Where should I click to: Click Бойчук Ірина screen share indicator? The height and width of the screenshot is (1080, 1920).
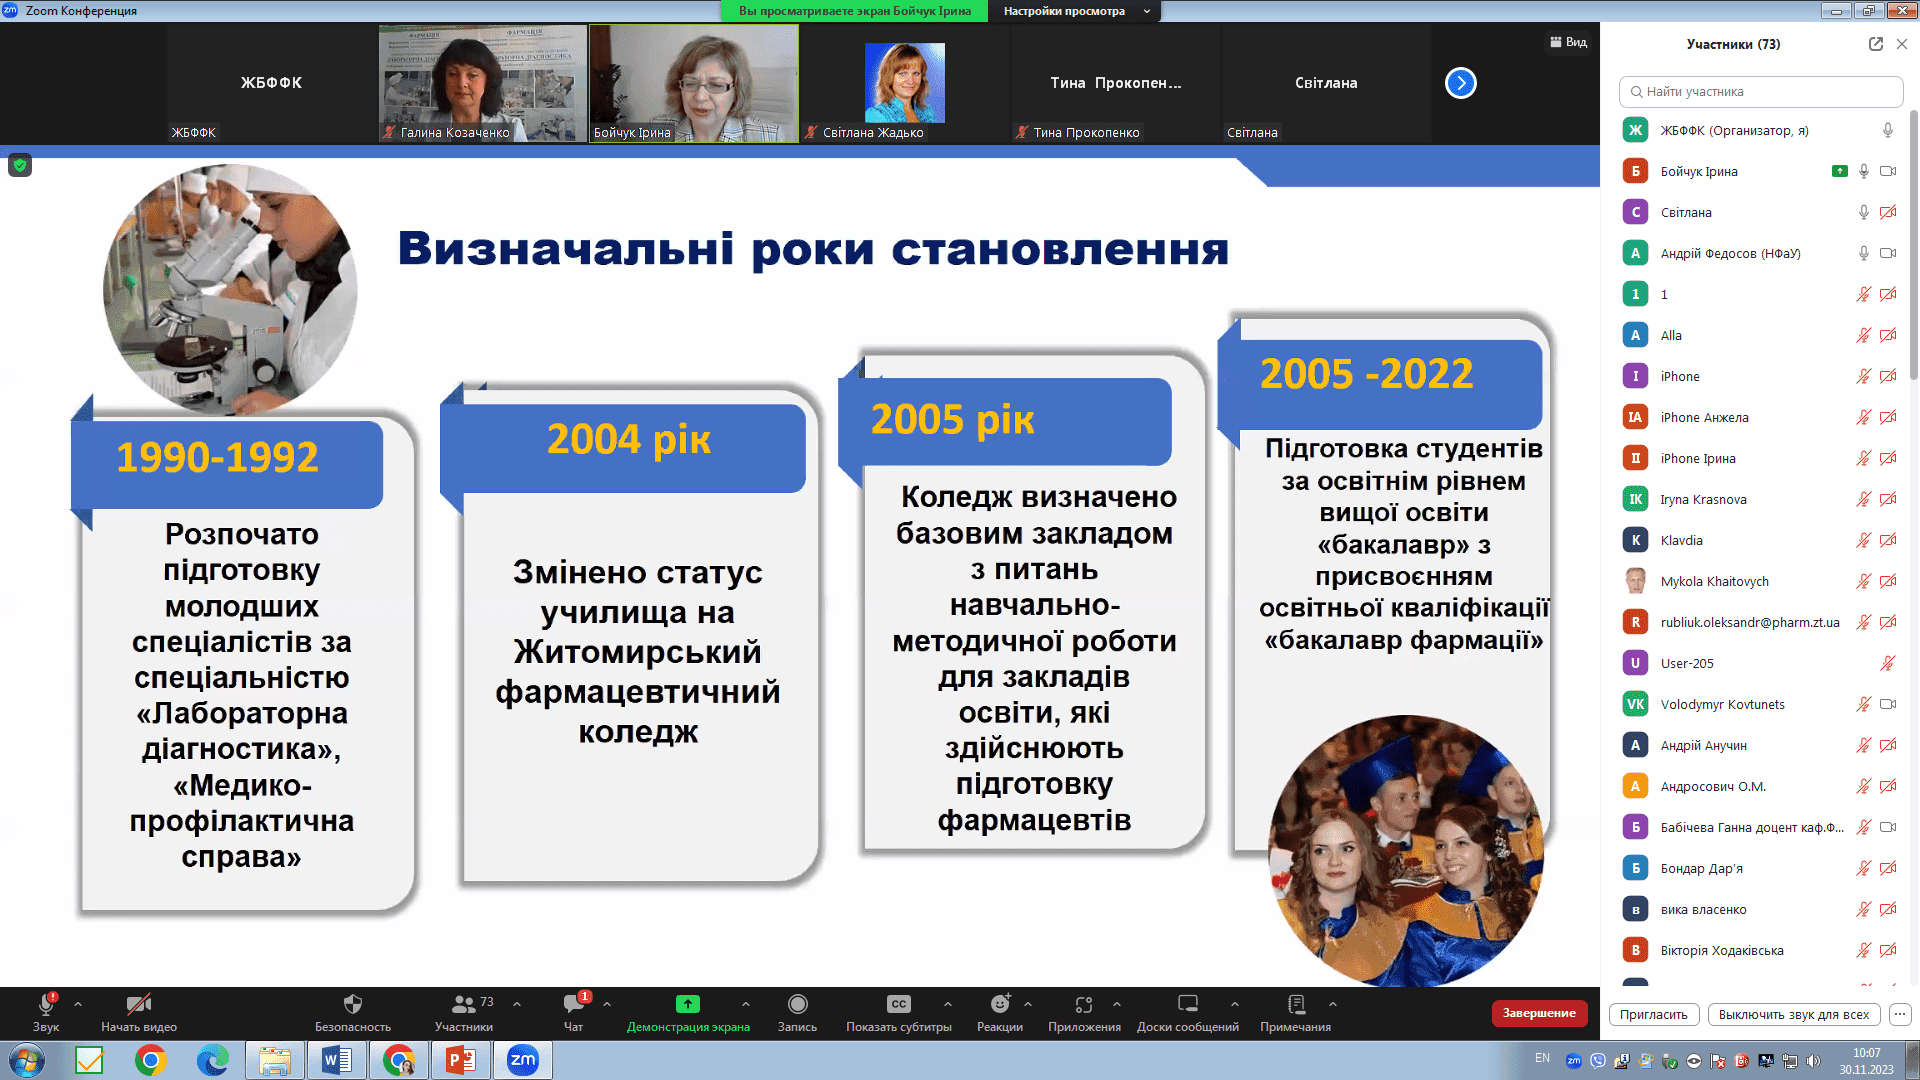1839,171
